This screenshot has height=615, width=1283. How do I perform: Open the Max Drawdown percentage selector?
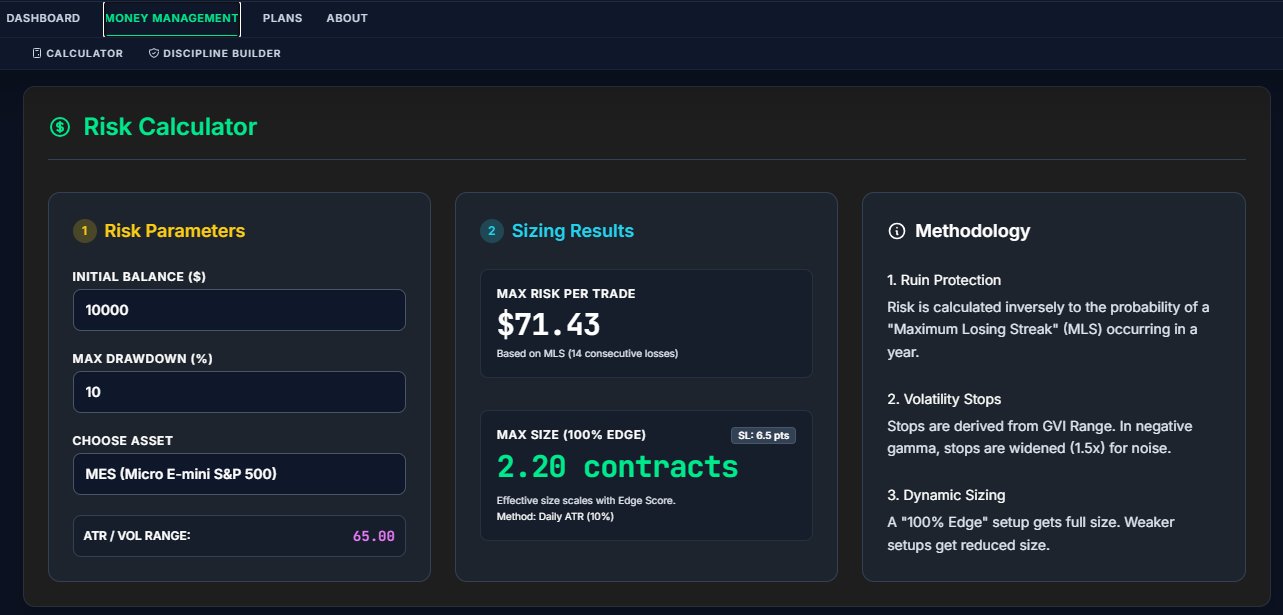point(239,392)
